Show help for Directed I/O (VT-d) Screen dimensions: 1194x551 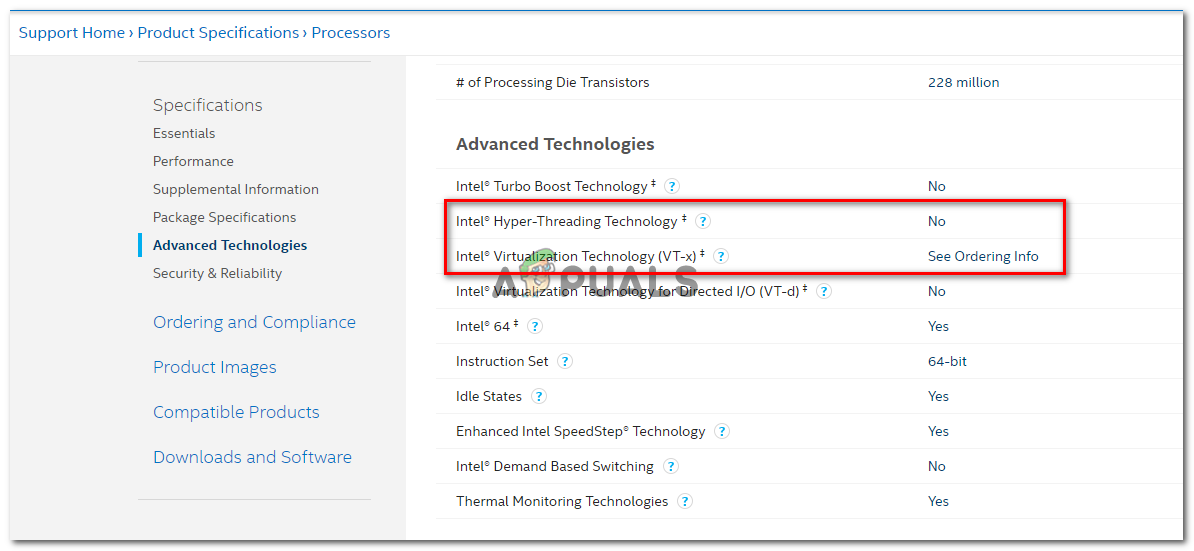(824, 291)
